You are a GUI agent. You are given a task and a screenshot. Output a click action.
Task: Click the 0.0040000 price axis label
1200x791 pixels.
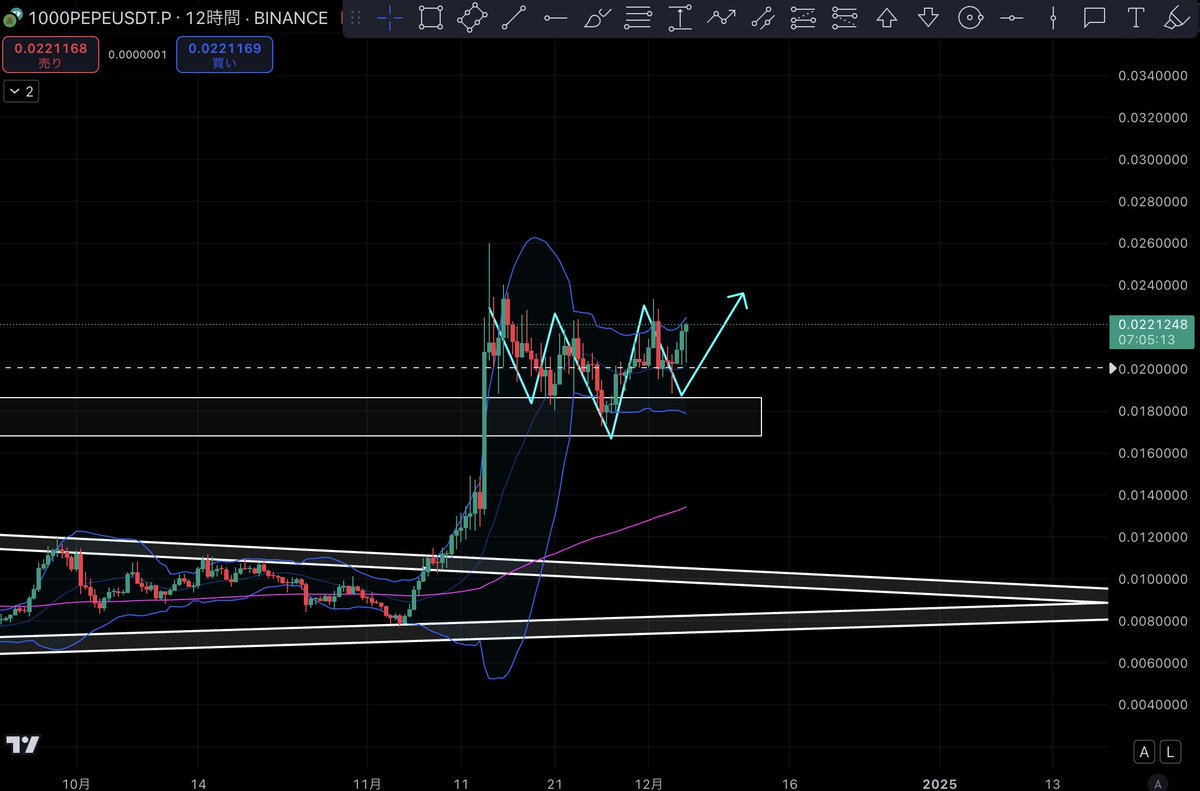click(x=1152, y=705)
